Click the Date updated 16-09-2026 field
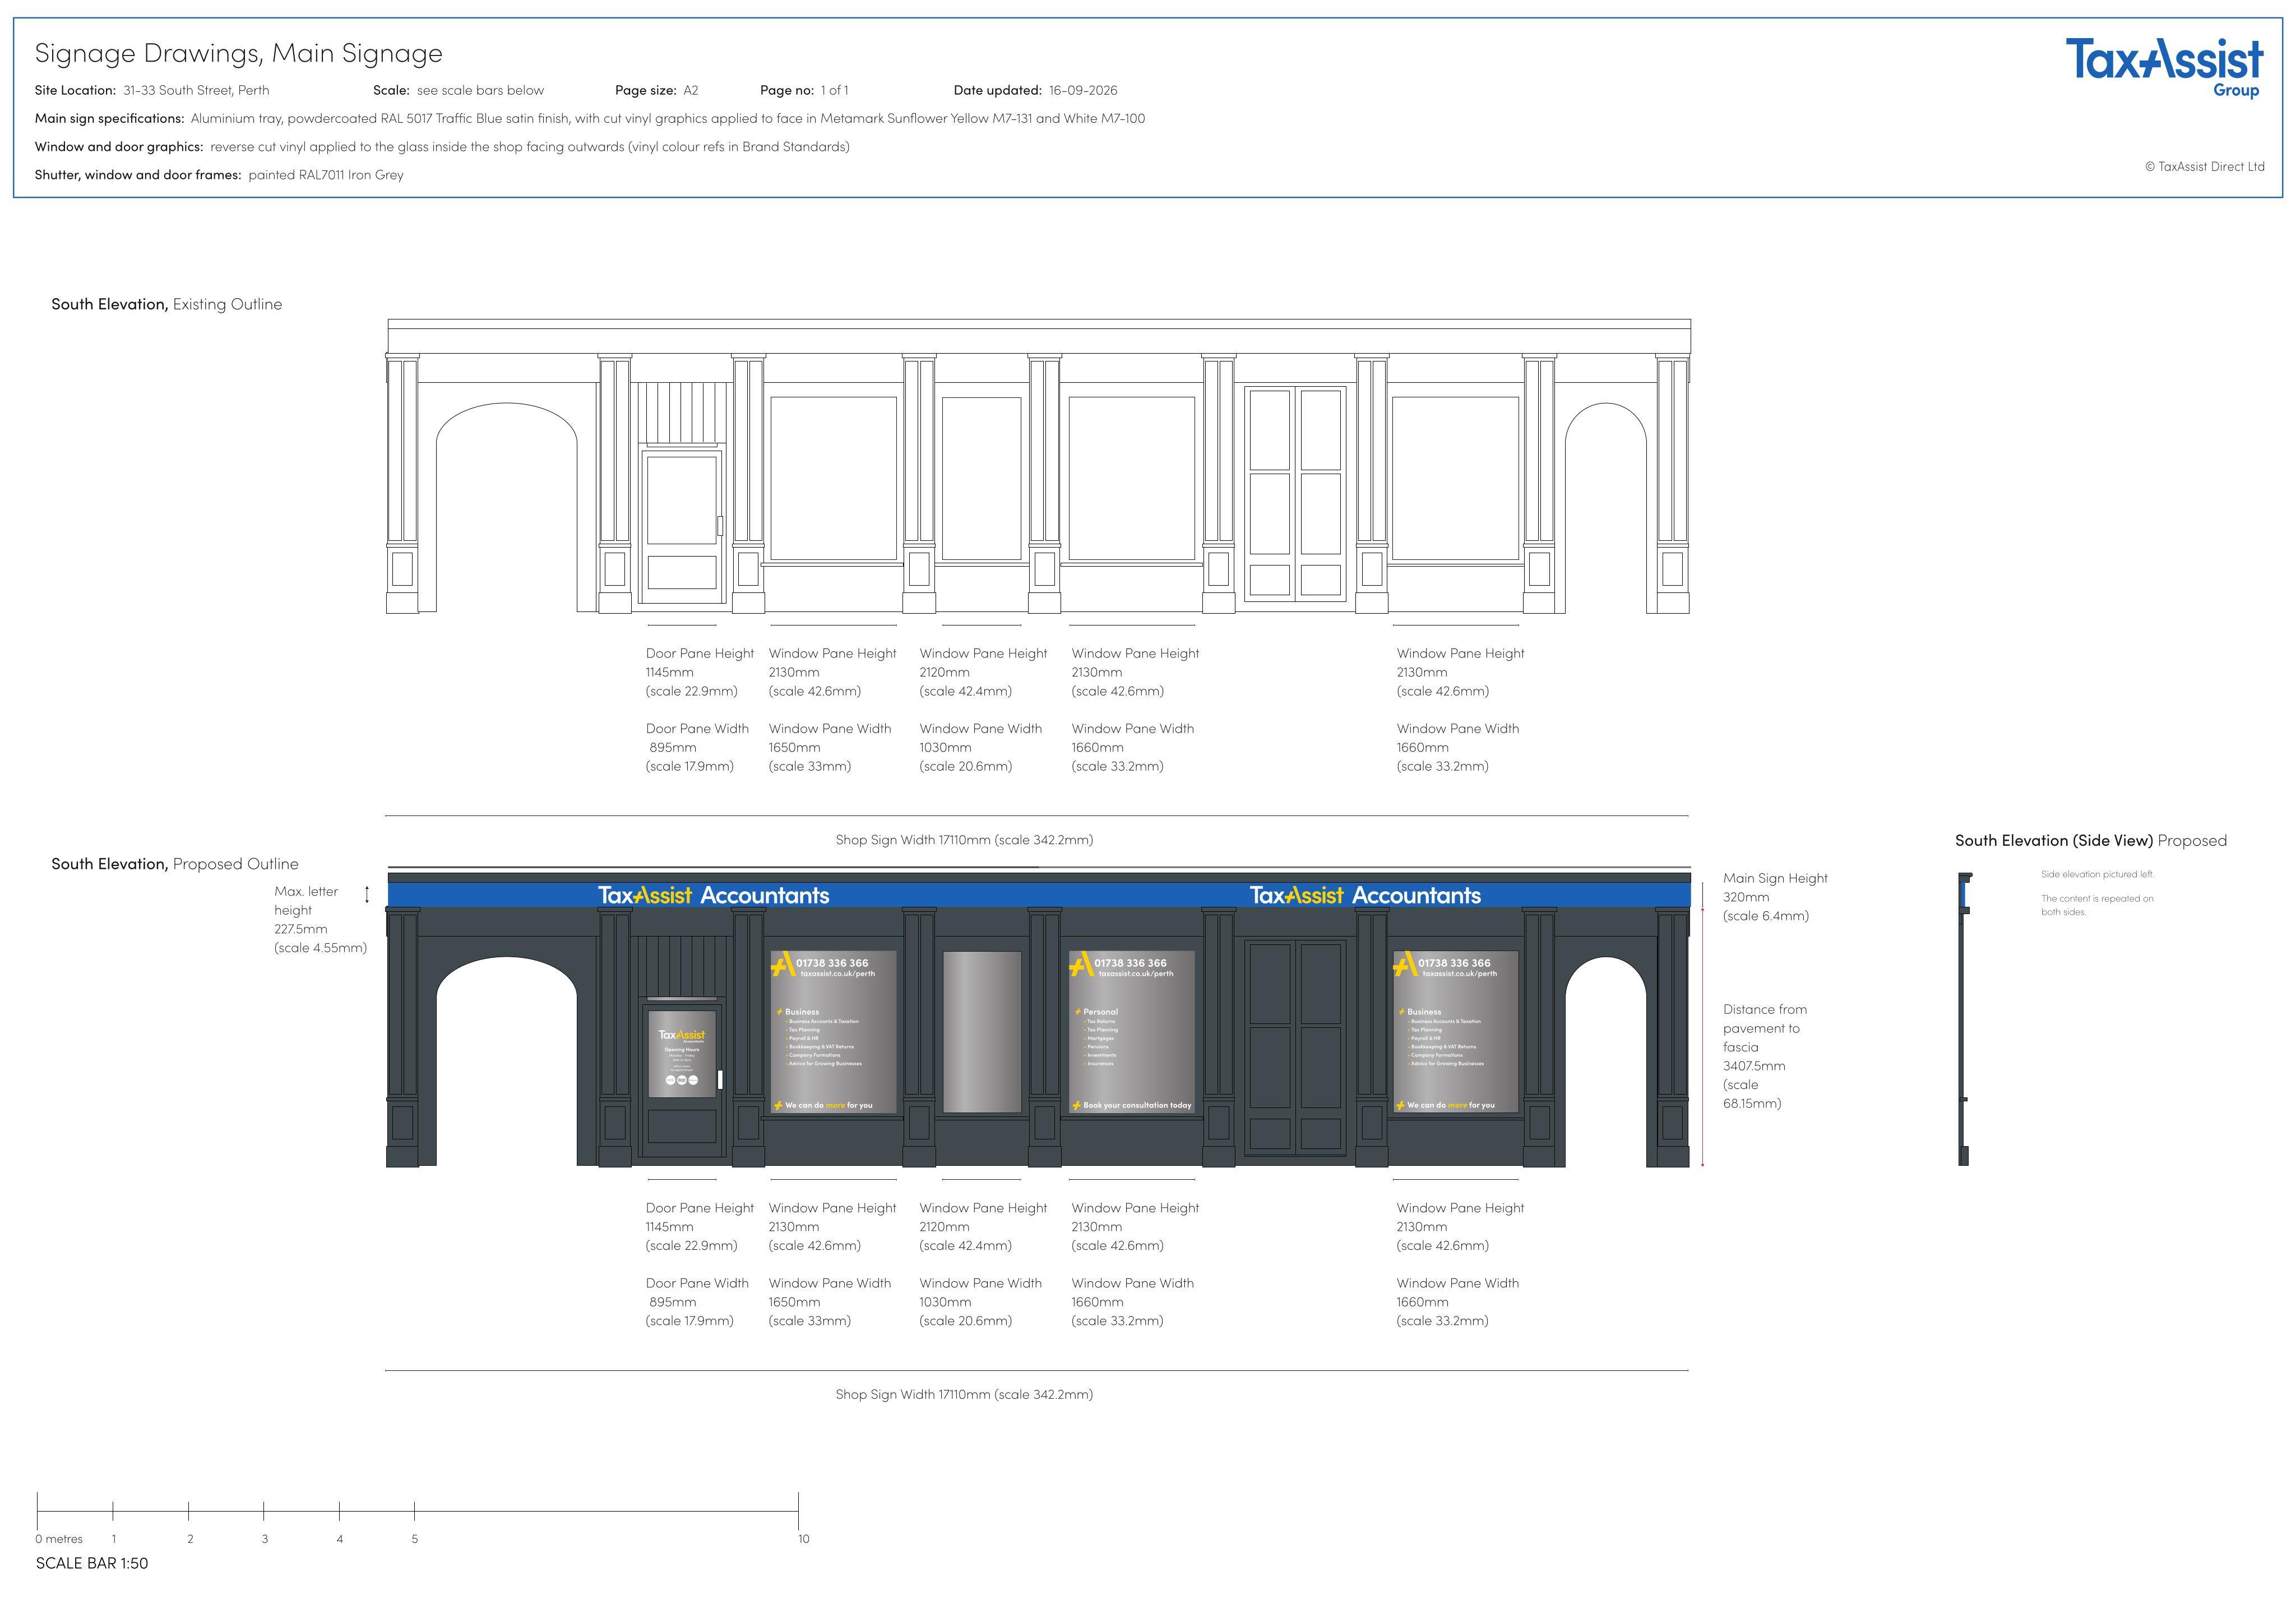 pos(1035,90)
